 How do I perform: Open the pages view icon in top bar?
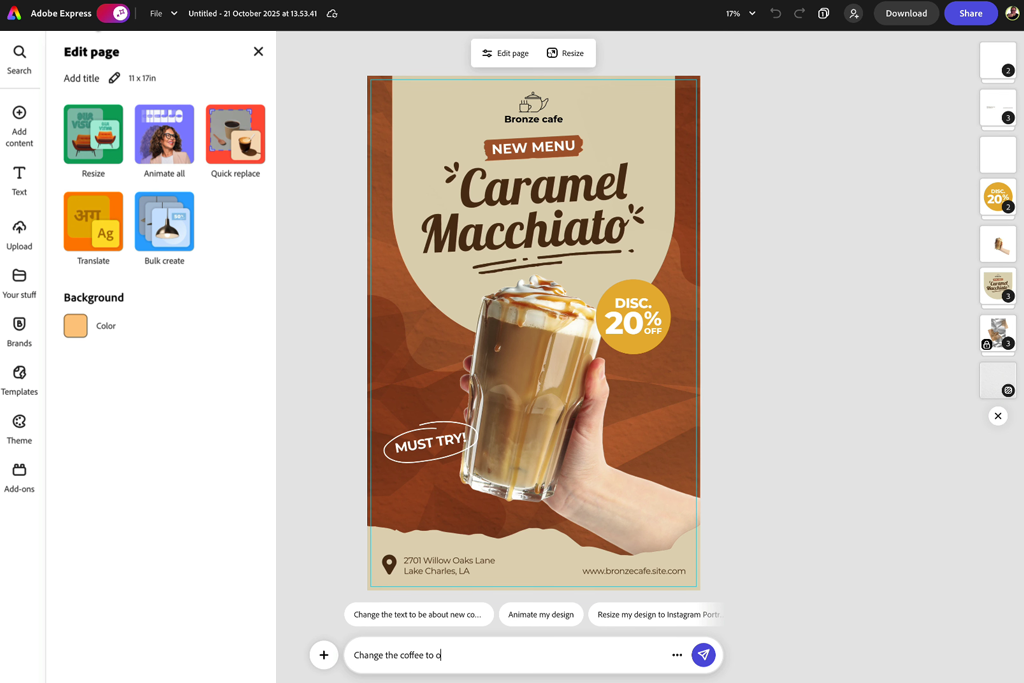click(824, 13)
